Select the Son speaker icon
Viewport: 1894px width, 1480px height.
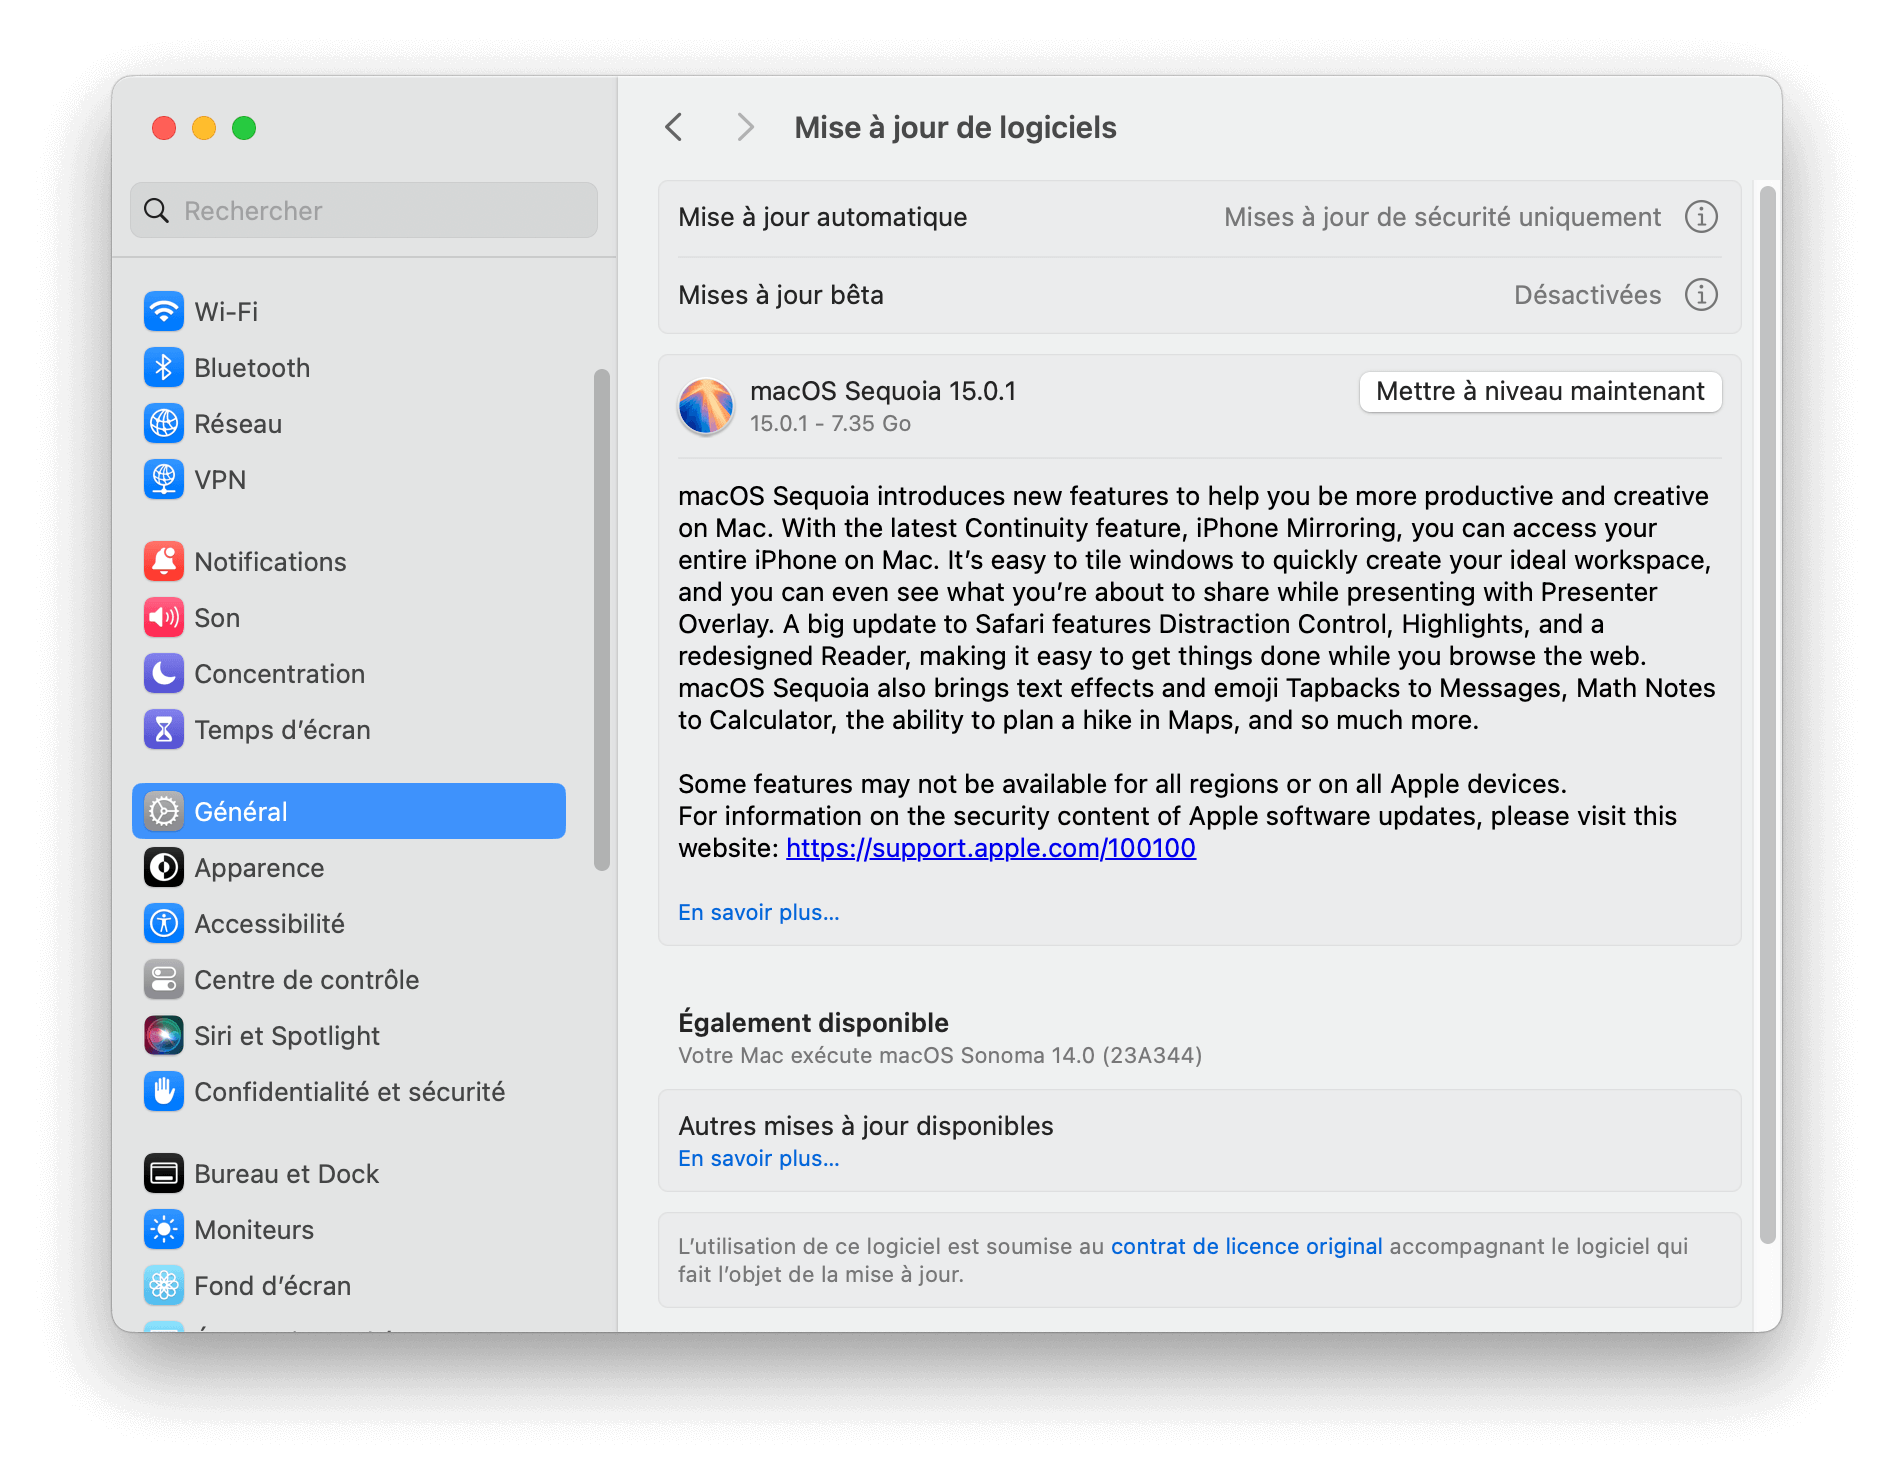[x=164, y=617]
